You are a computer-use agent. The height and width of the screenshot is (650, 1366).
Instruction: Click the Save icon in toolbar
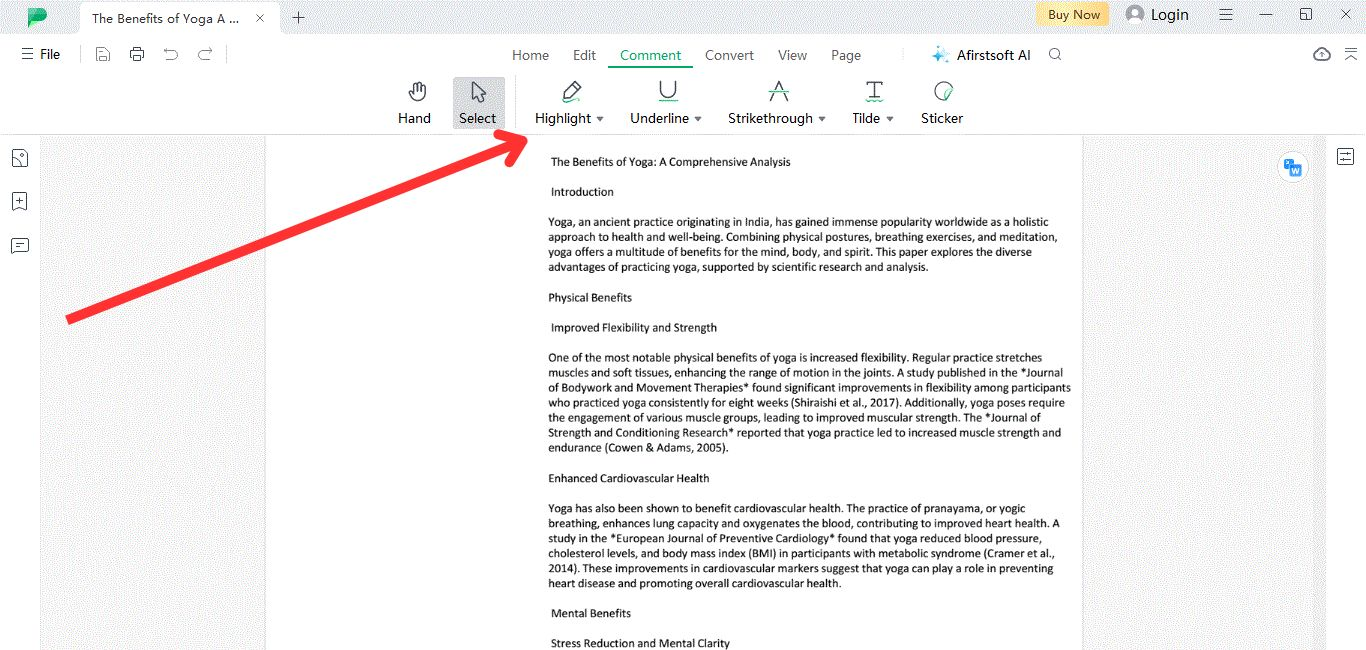click(x=103, y=55)
